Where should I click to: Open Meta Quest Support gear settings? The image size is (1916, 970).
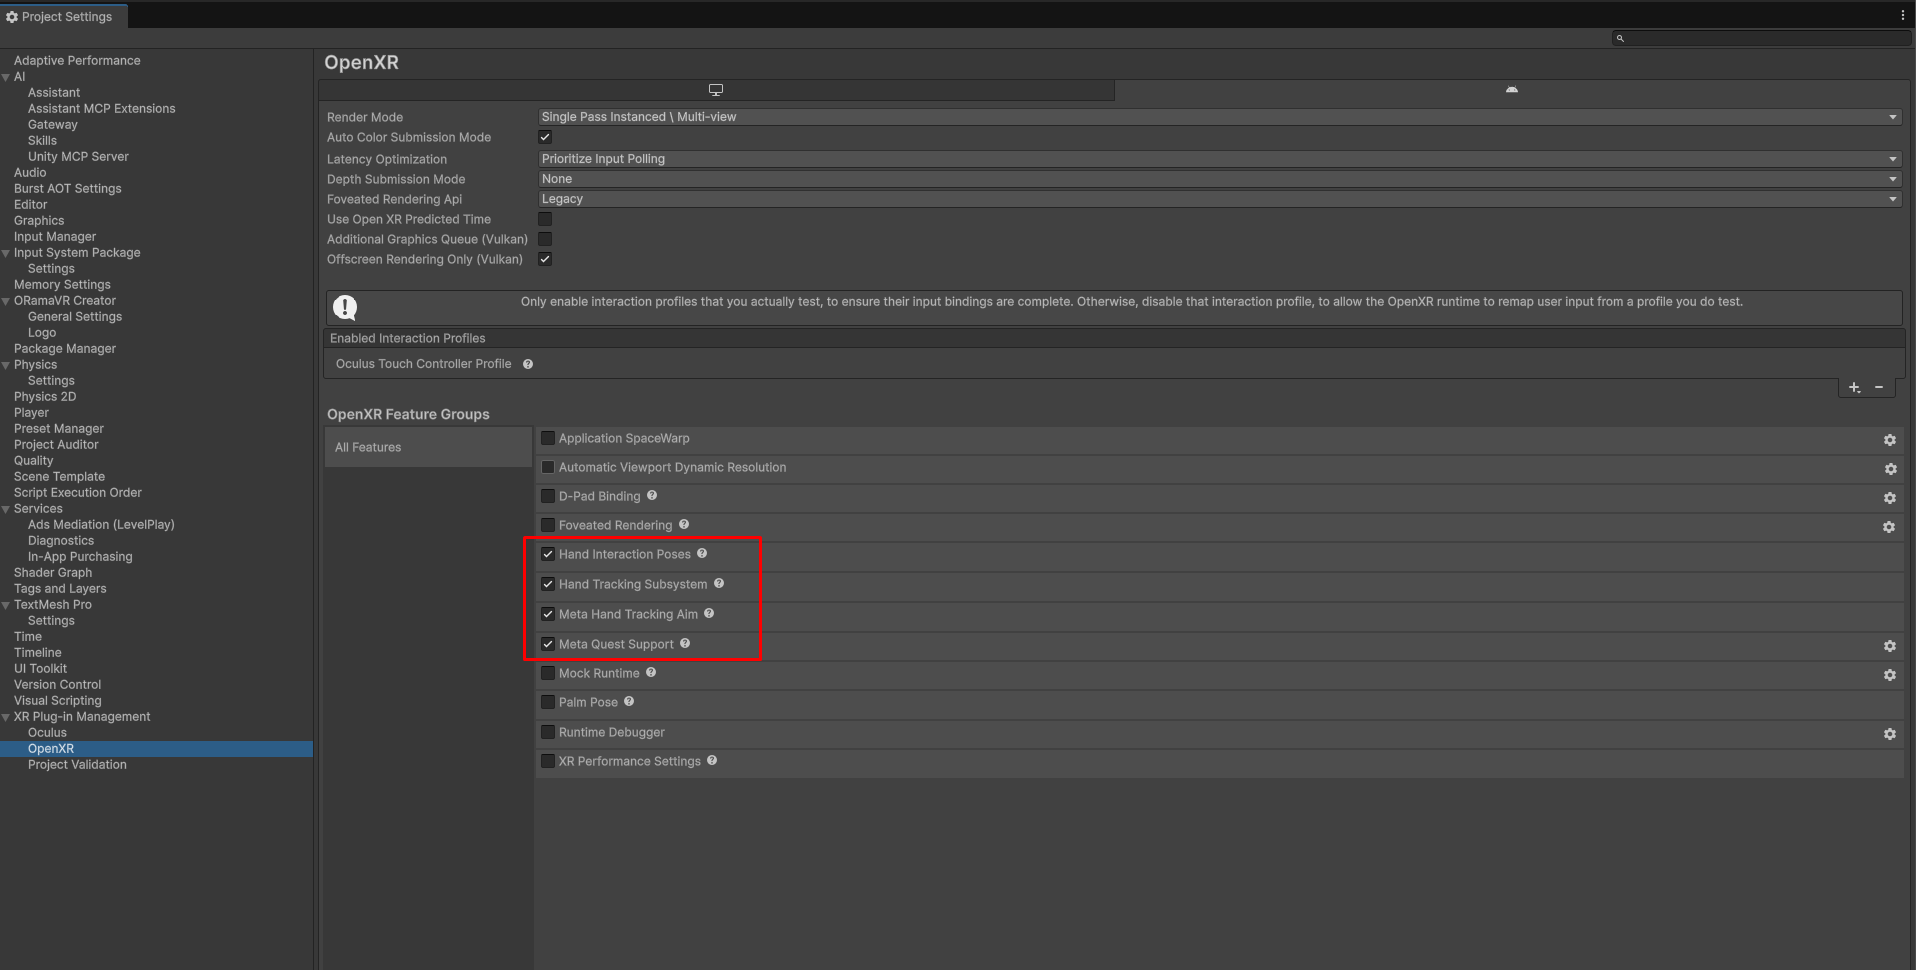[1890, 647]
